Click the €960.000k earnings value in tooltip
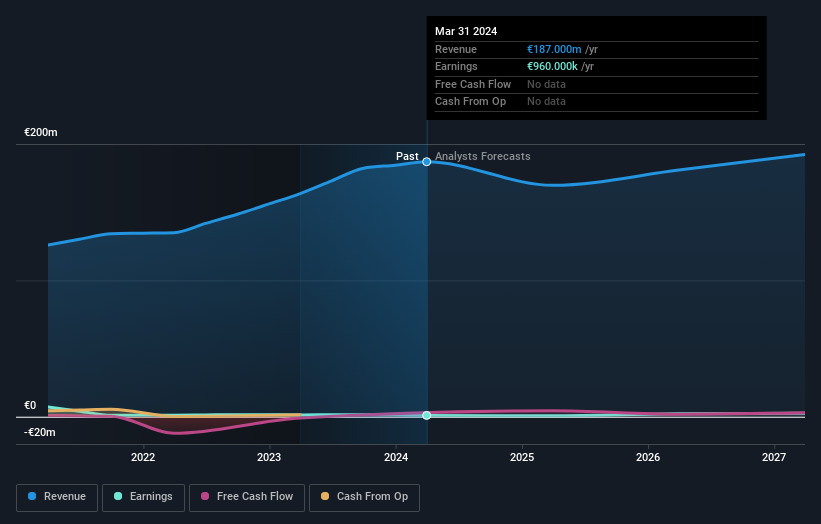The image size is (821, 524). [552, 66]
